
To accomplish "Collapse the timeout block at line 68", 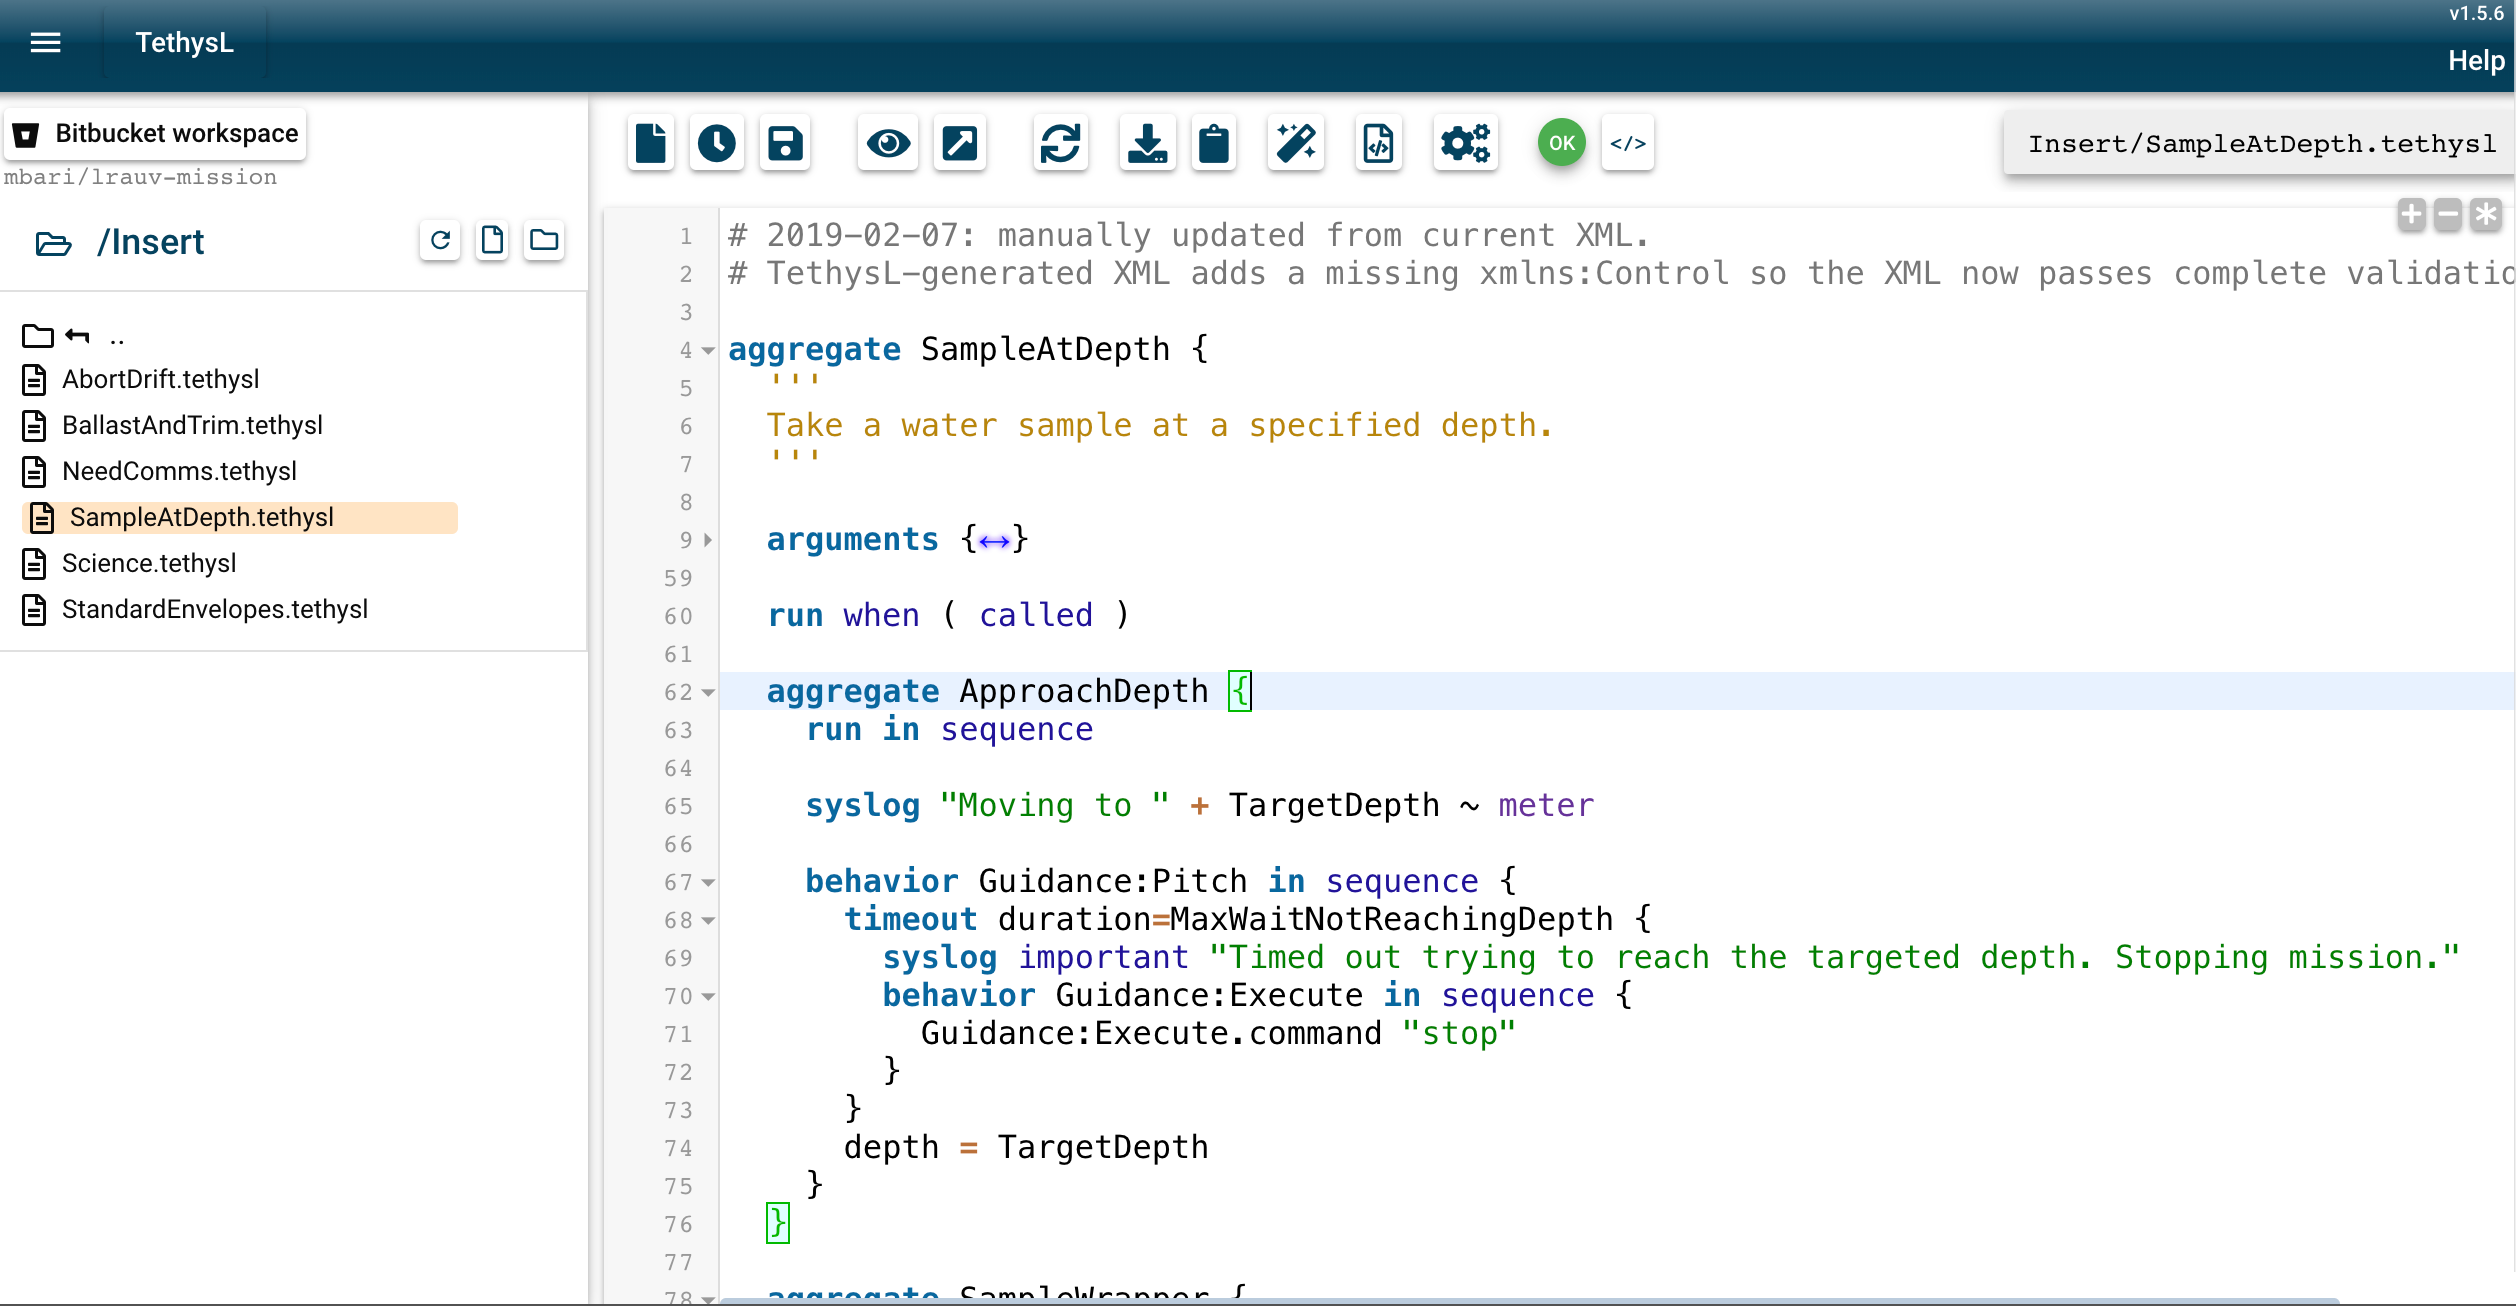I will pyautogui.click(x=708, y=920).
